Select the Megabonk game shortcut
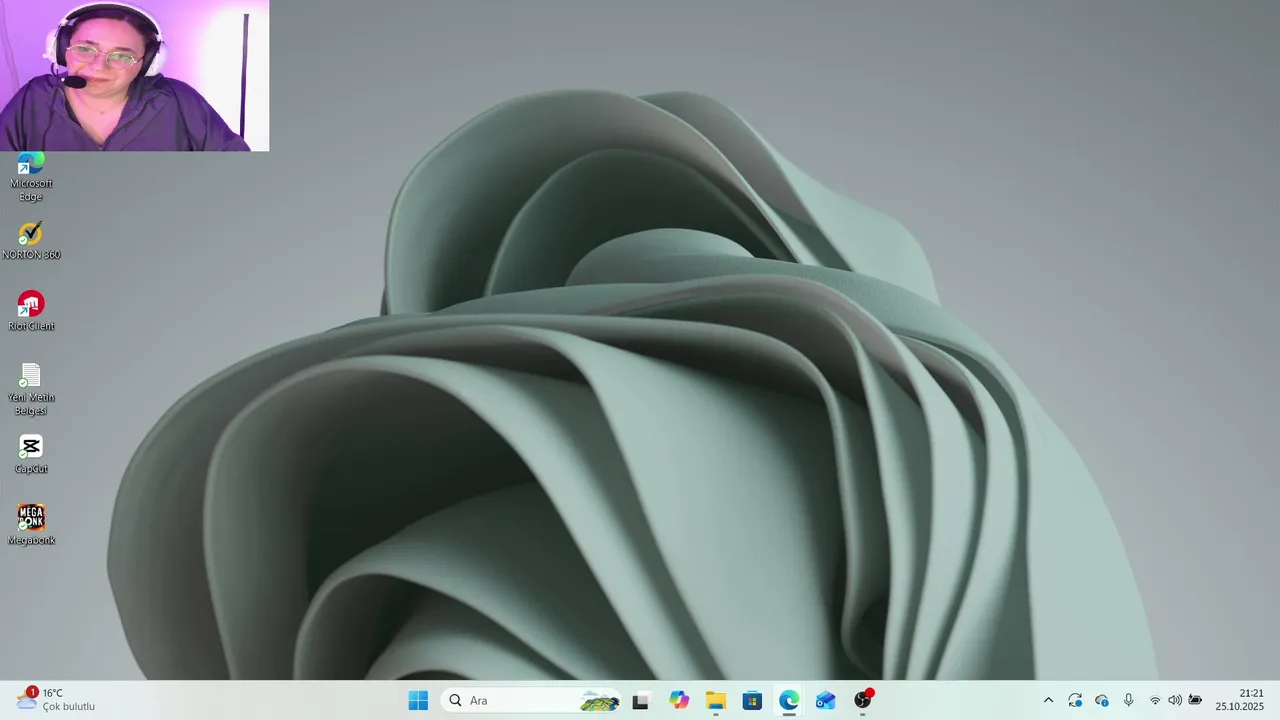 (31, 525)
